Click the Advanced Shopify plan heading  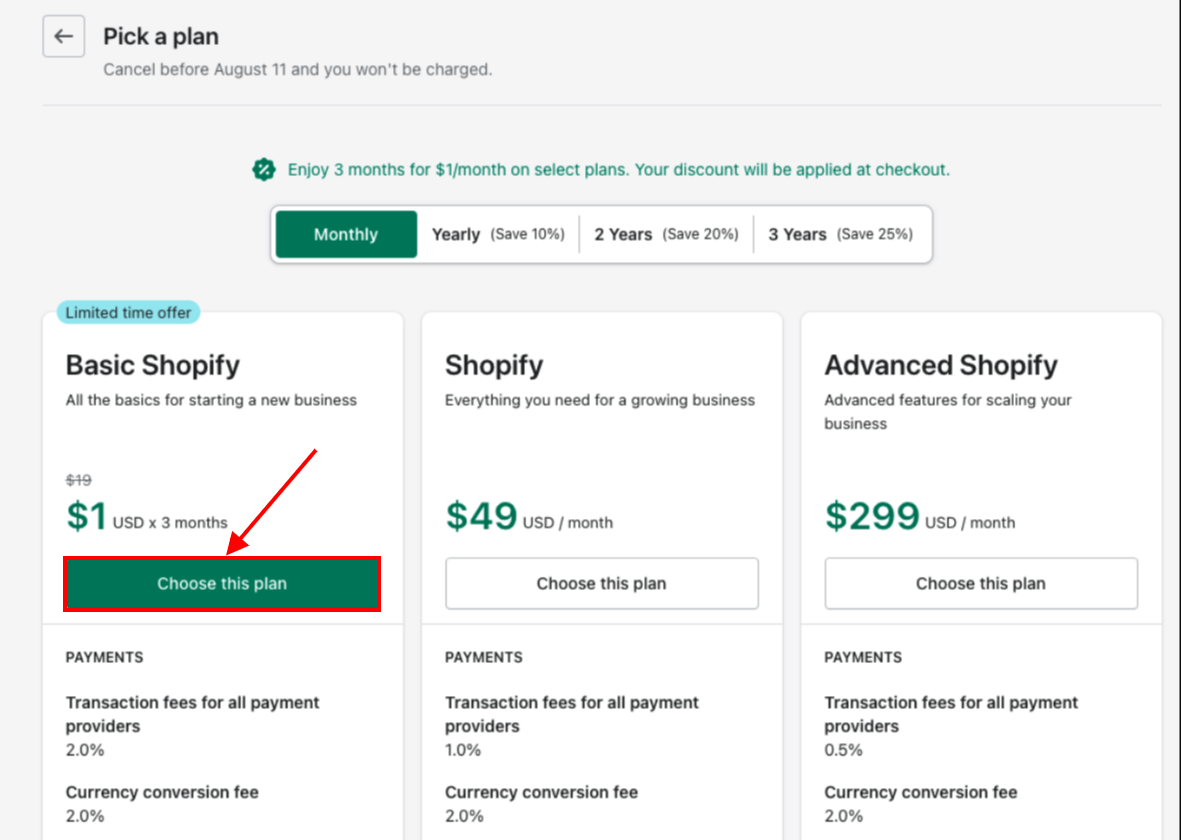[941, 365]
